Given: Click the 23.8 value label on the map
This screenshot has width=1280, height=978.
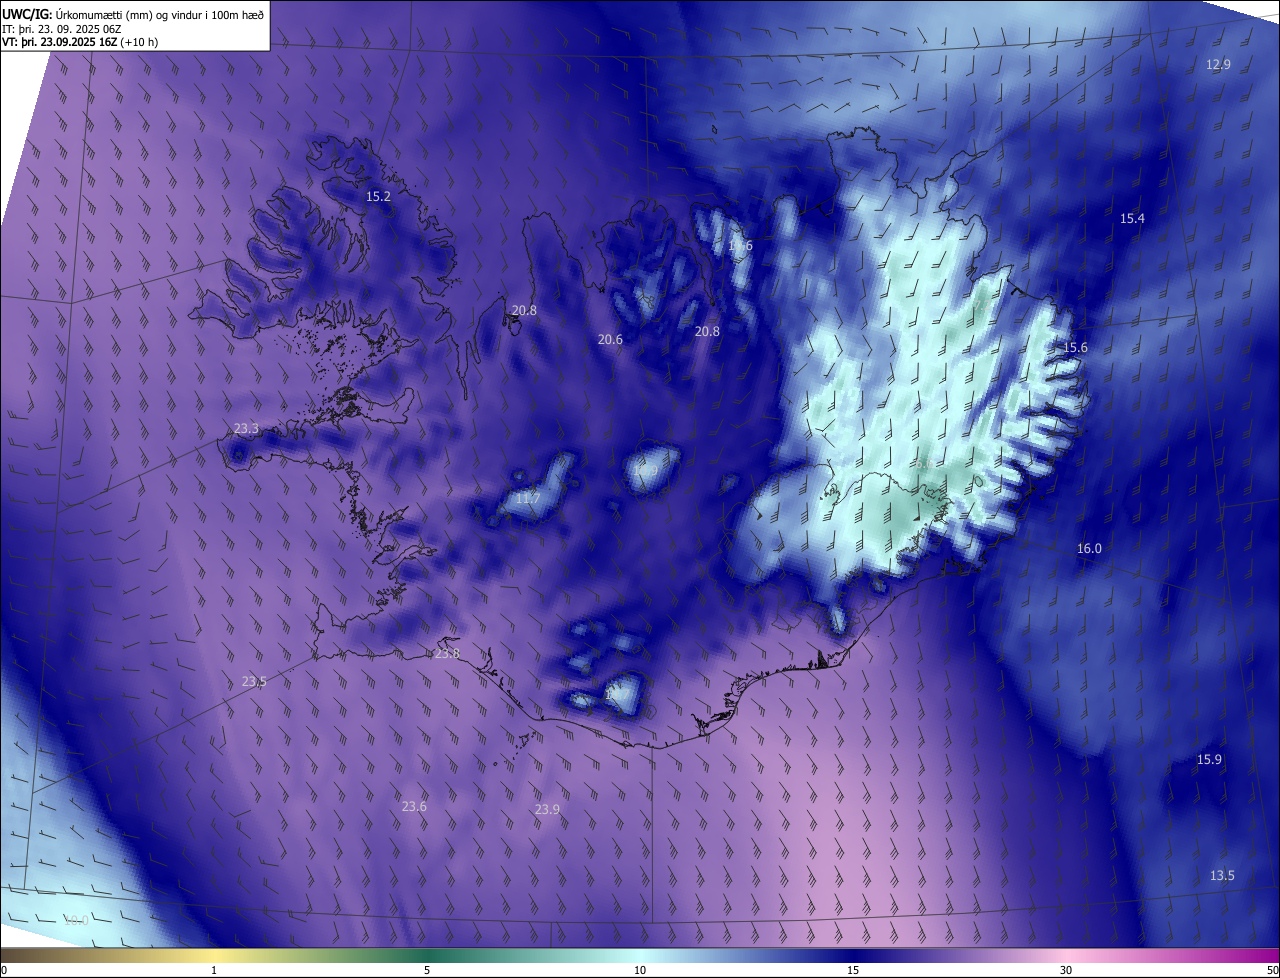Looking at the screenshot, I should [447, 653].
